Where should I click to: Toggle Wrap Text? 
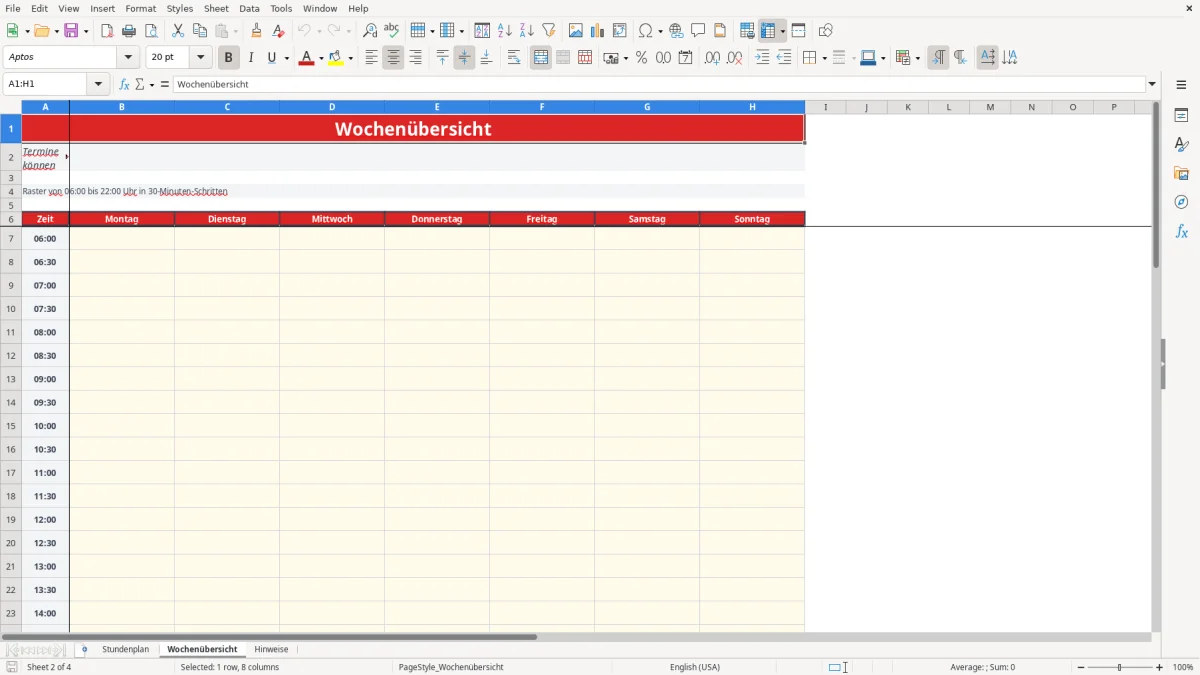(x=514, y=58)
